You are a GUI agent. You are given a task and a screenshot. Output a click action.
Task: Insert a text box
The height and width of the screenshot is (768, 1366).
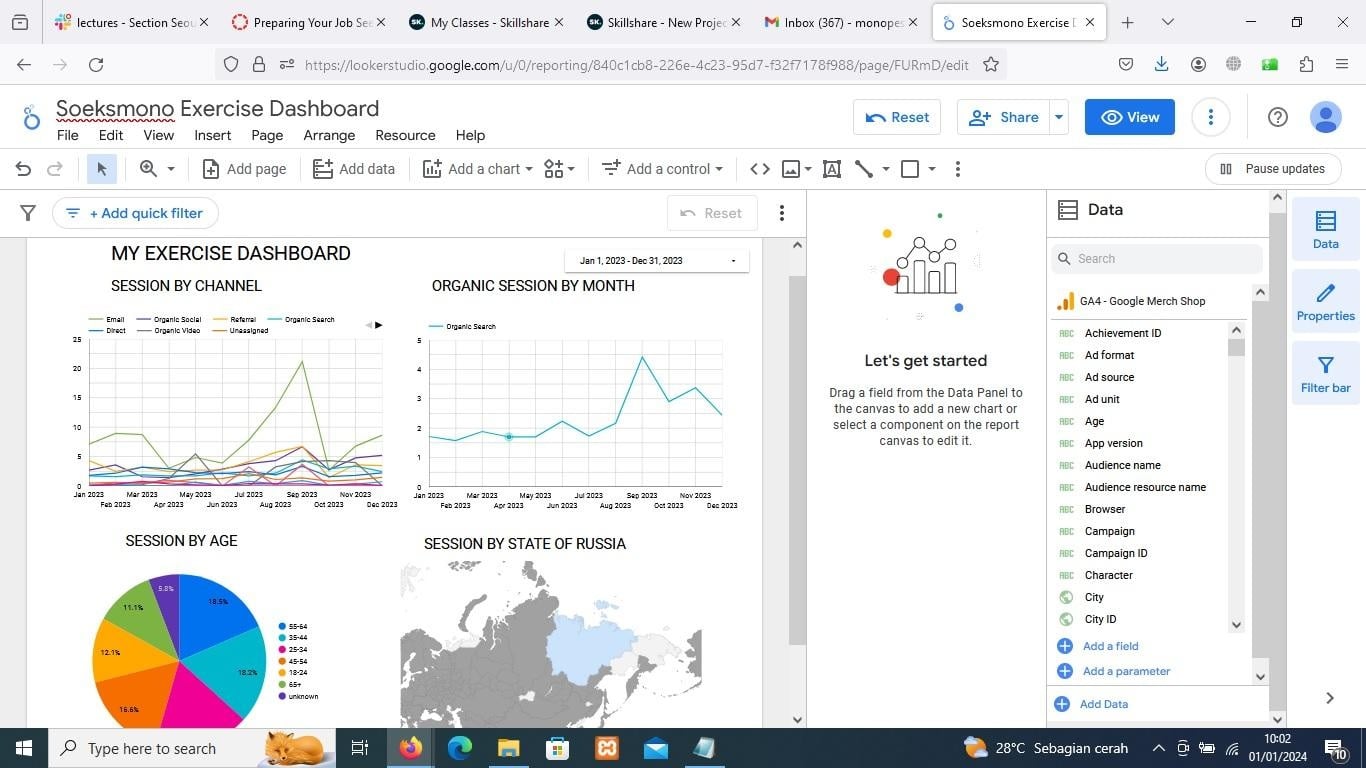click(831, 169)
